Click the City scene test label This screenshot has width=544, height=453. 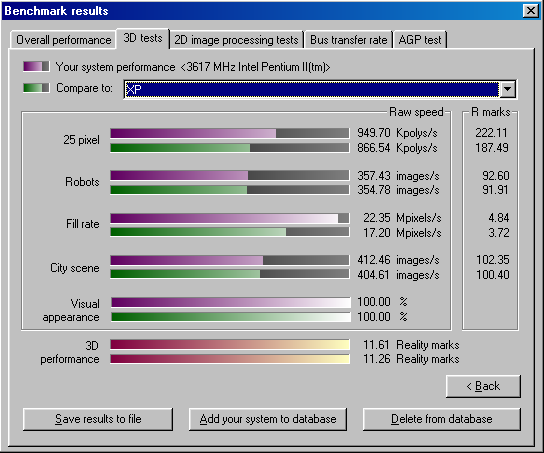[x=75, y=268]
